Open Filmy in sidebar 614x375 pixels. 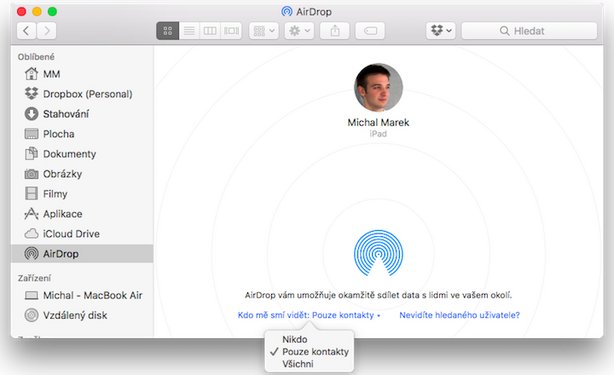click(x=82, y=194)
